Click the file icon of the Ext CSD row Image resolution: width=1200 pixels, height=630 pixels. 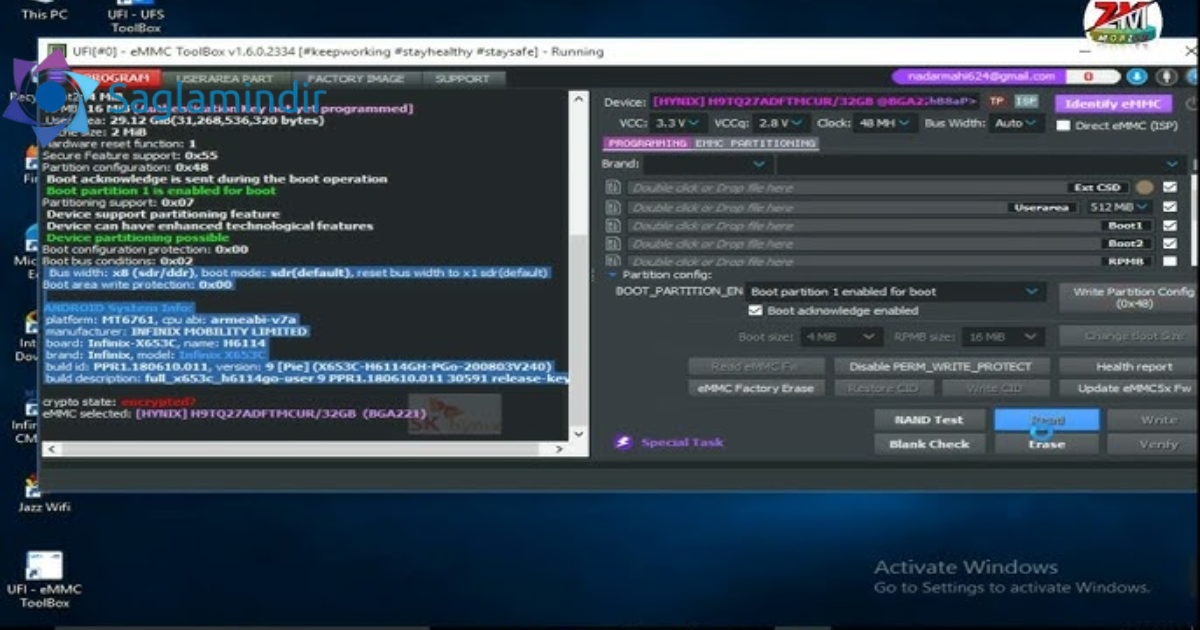[613, 188]
